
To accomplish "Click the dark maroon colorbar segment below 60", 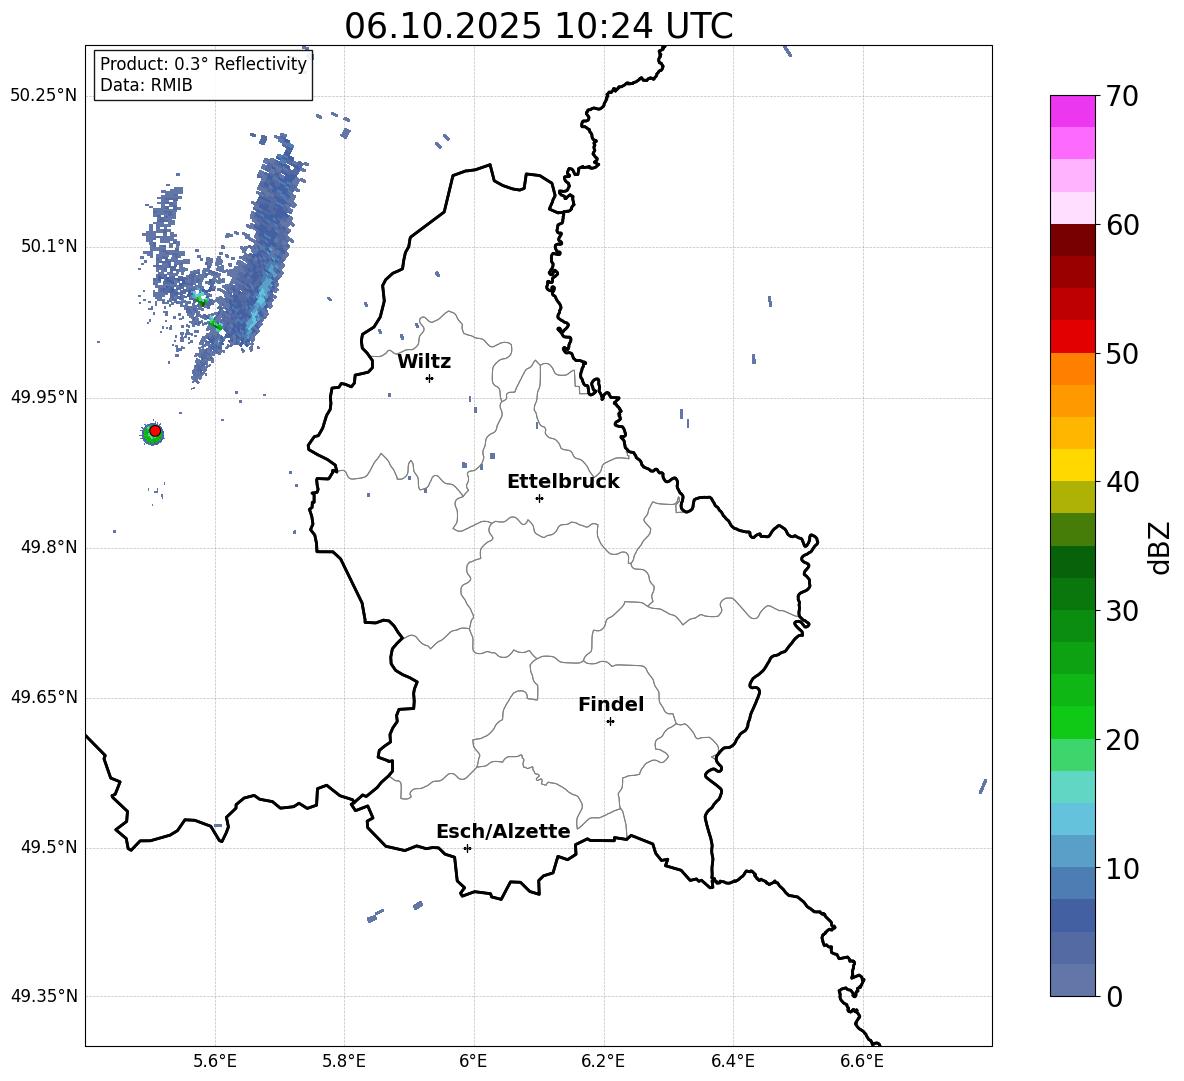I will 1072,240.
